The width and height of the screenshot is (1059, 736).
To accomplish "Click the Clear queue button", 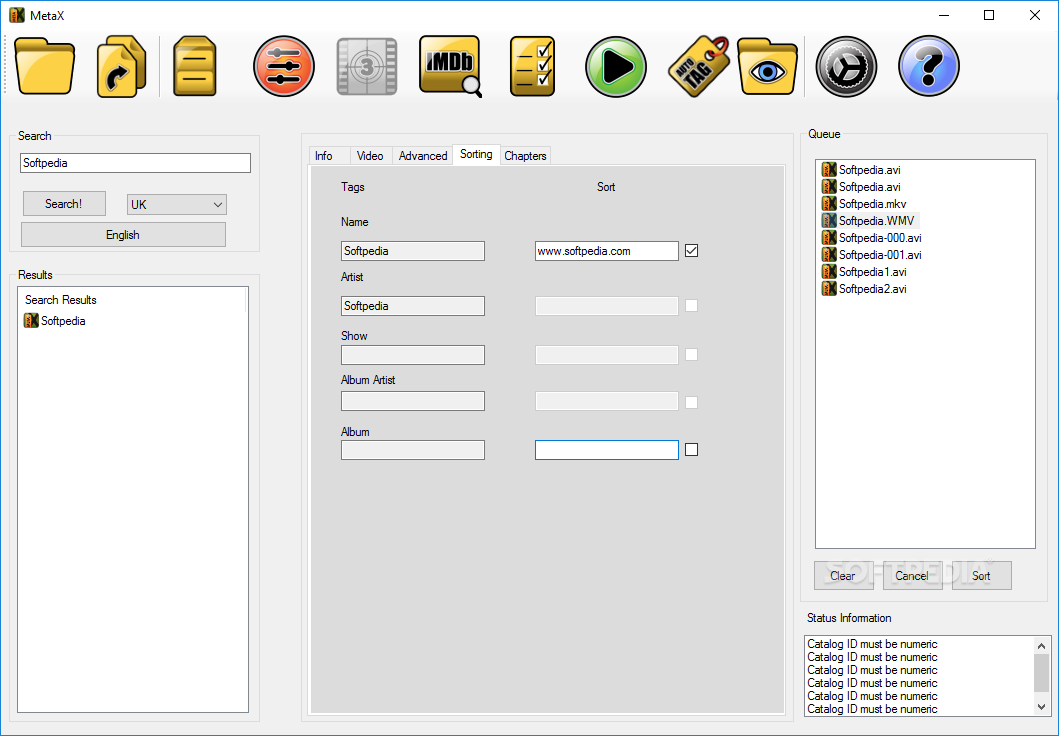I will 844,575.
